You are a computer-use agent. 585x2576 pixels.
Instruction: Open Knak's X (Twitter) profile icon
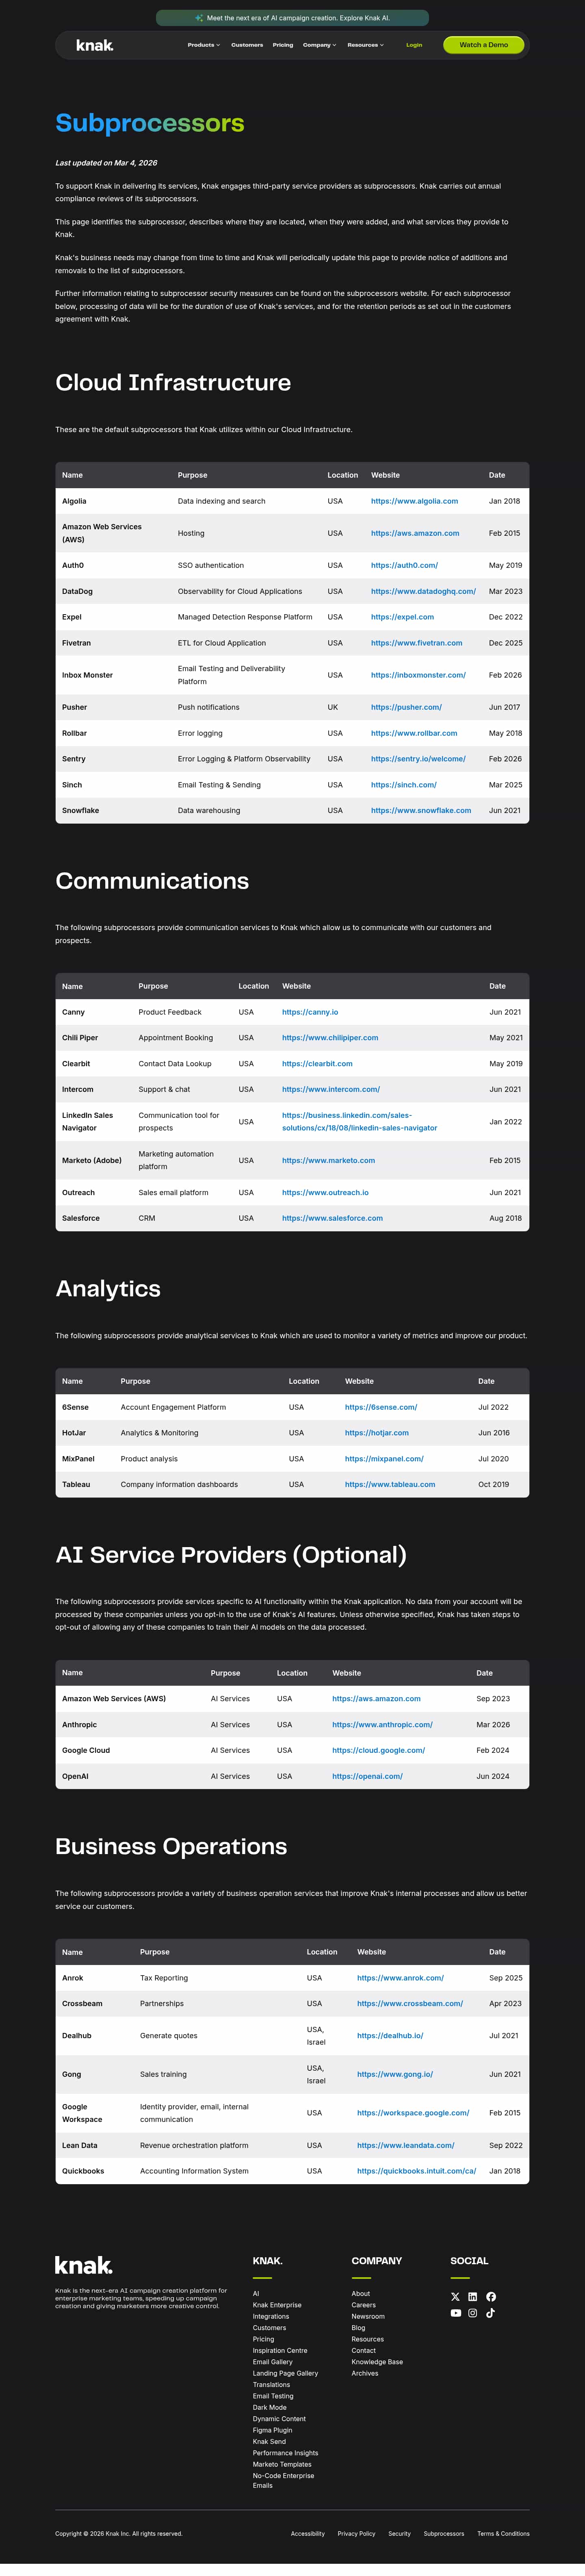click(455, 2297)
